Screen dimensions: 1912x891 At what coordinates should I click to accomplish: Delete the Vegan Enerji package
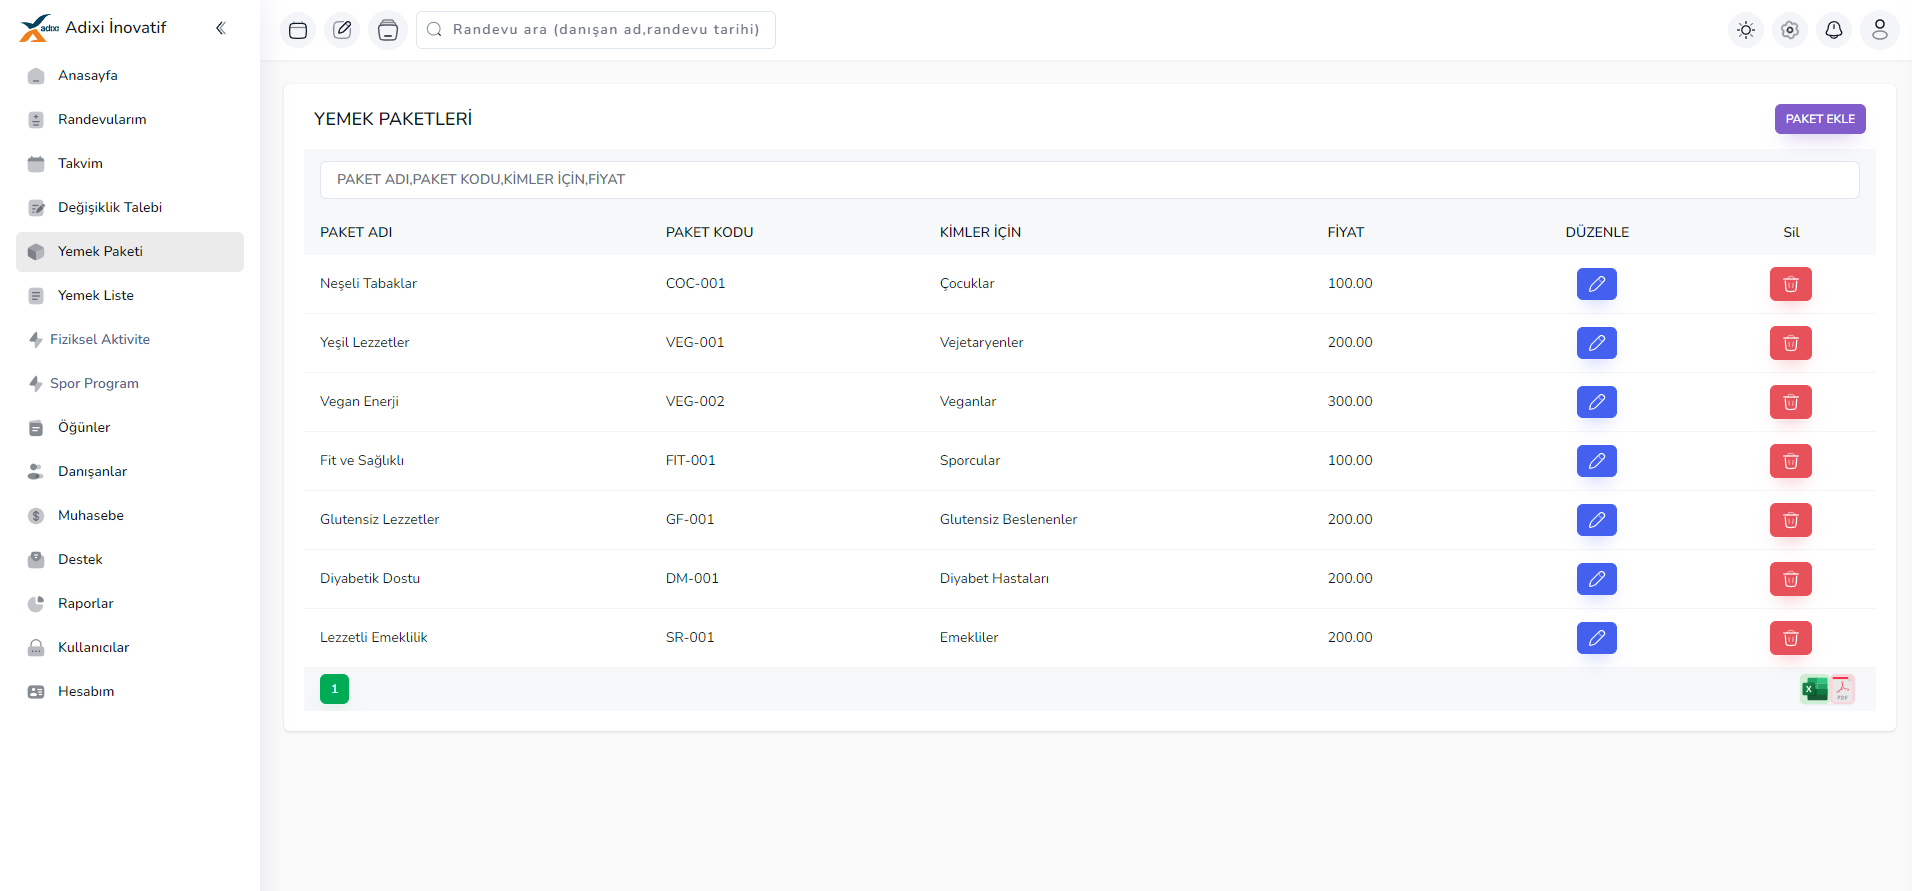[x=1791, y=402]
